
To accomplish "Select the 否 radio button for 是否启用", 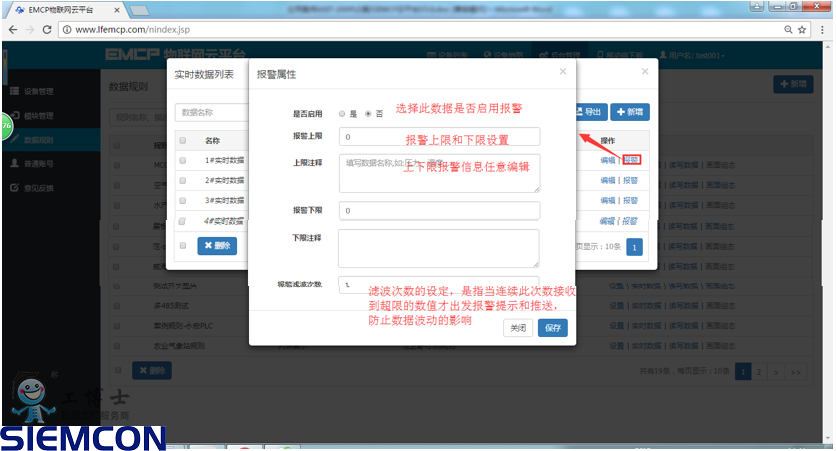I will pyautogui.click(x=368, y=114).
